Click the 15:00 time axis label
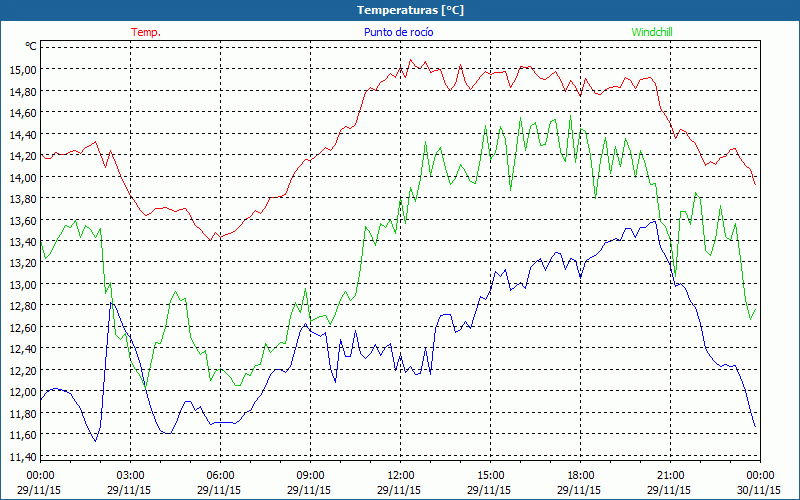The width and height of the screenshot is (800, 500). (490, 476)
